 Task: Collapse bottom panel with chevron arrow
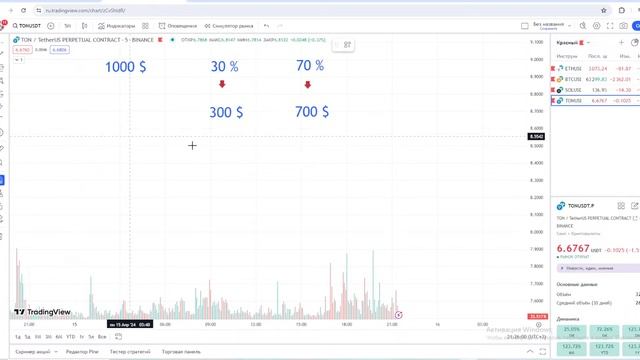530,351
